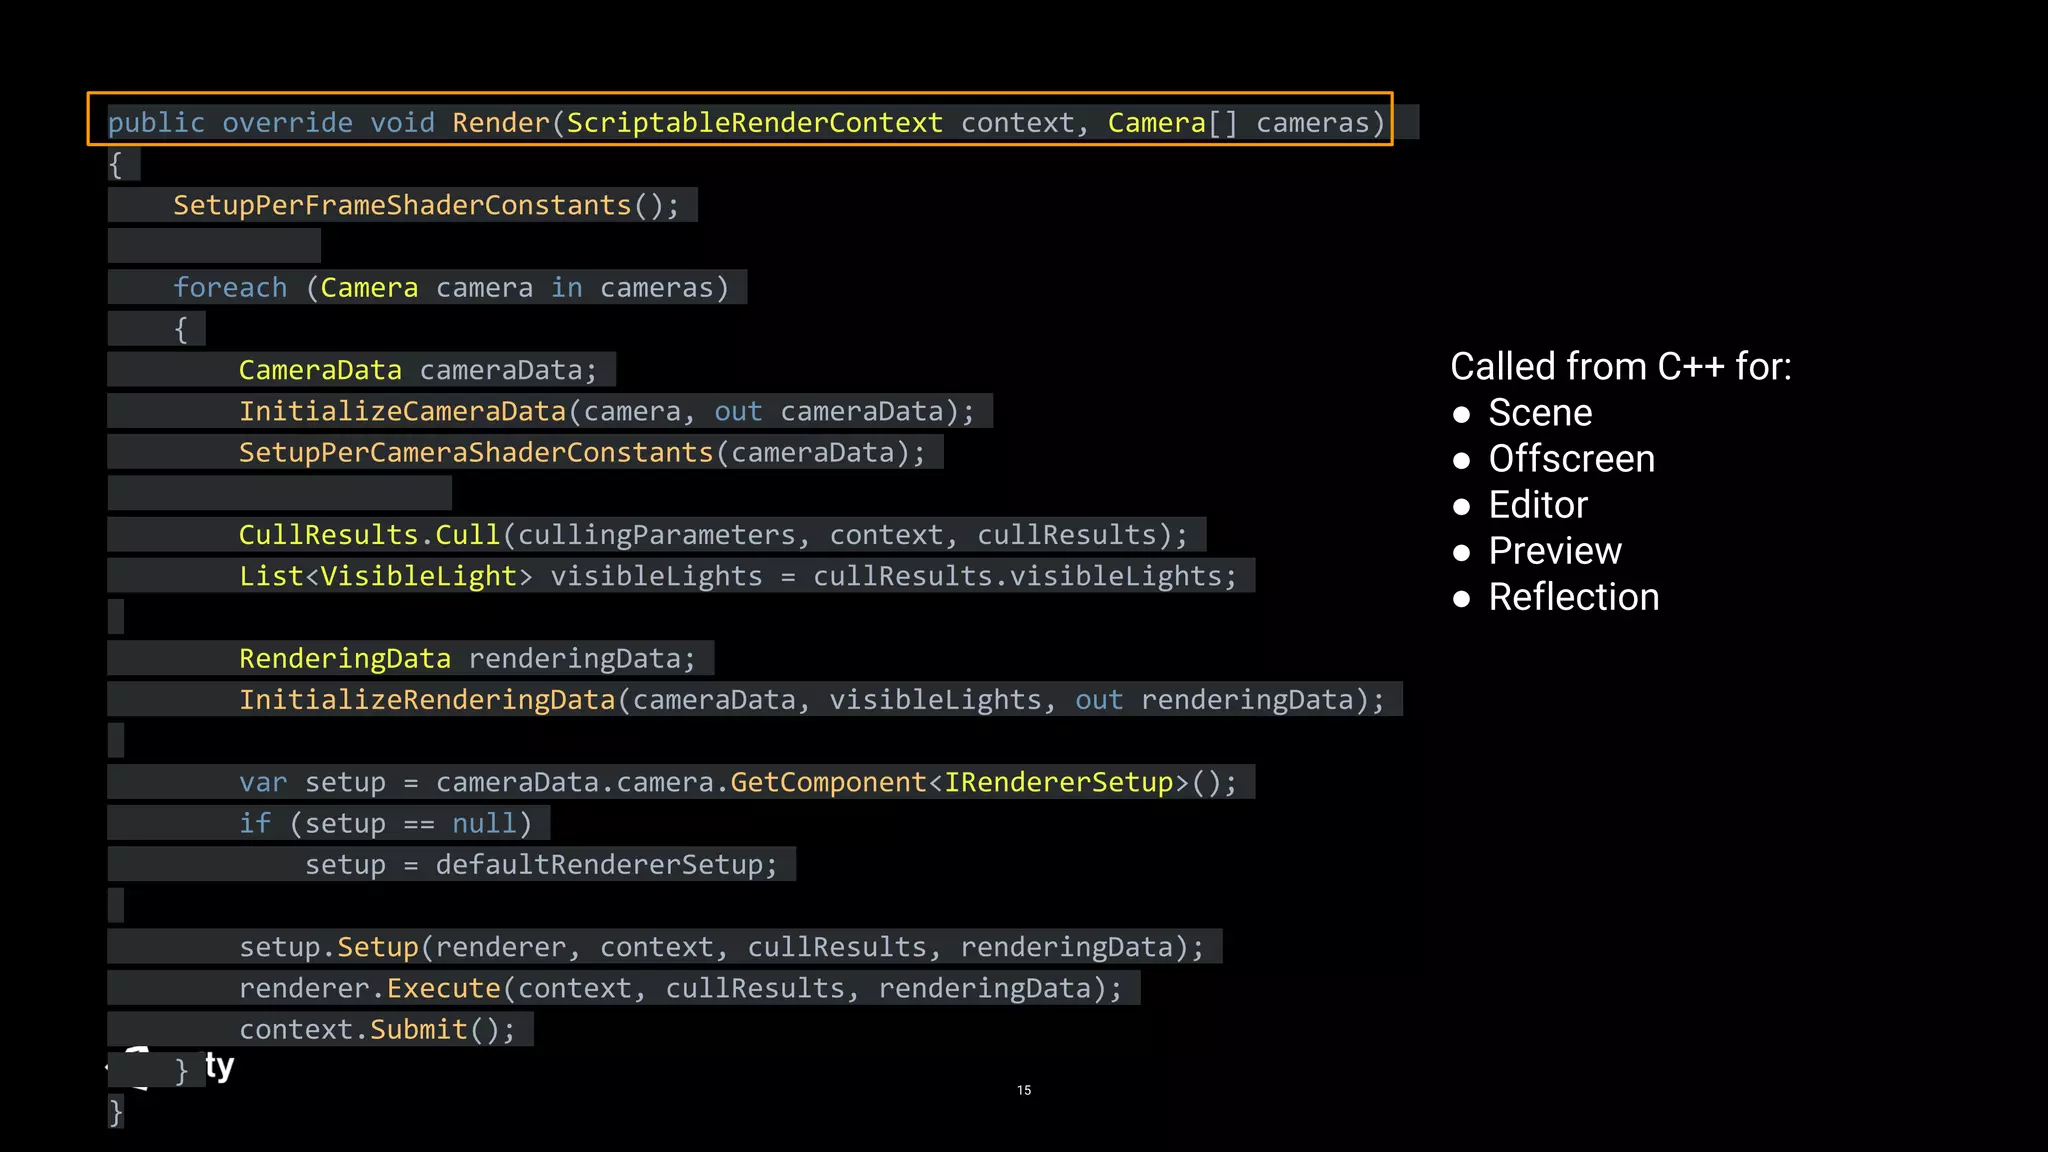
Task: Select the Scene bullet item
Action: [1522, 413]
